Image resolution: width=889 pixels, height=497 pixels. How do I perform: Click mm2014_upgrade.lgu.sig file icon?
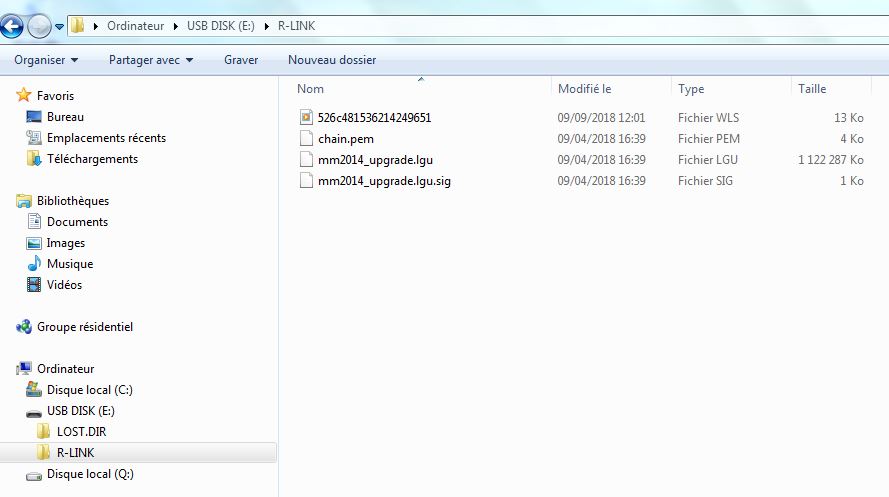[306, 180]
